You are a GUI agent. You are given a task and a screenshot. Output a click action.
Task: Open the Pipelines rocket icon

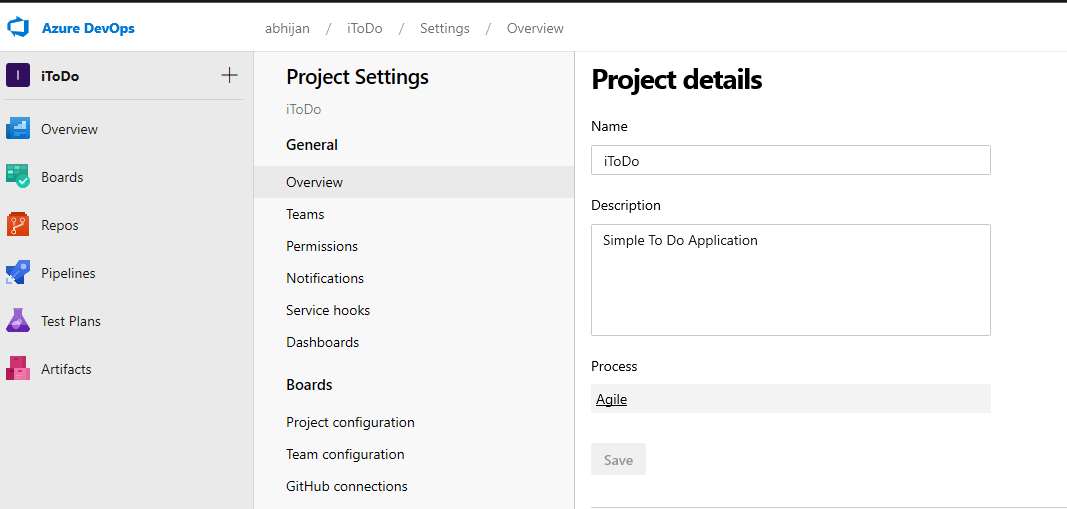18,272
